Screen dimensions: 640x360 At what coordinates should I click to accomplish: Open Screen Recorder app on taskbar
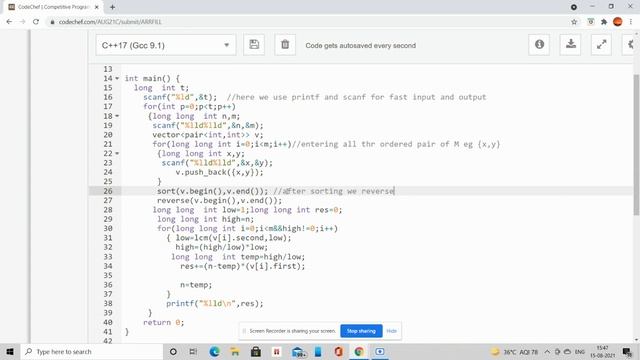[x=380, y=351]
